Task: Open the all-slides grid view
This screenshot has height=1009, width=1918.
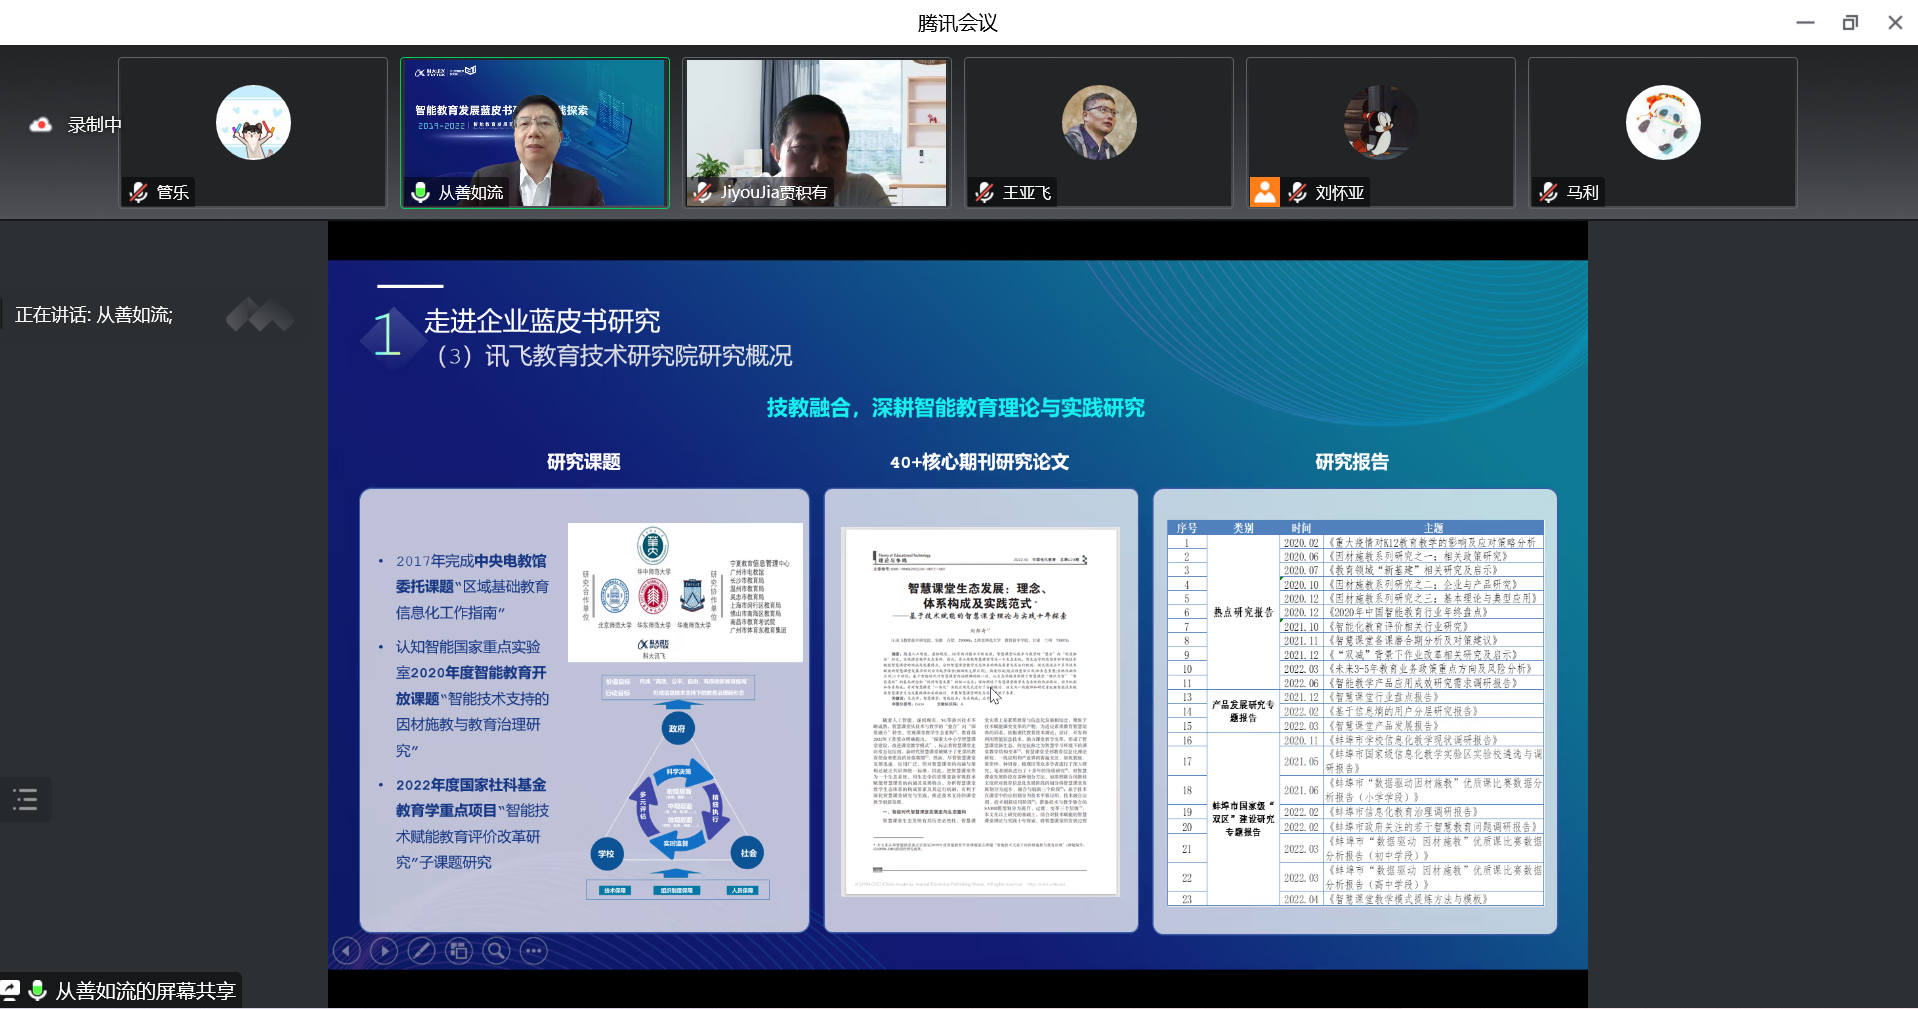Action: click(459, 951)
